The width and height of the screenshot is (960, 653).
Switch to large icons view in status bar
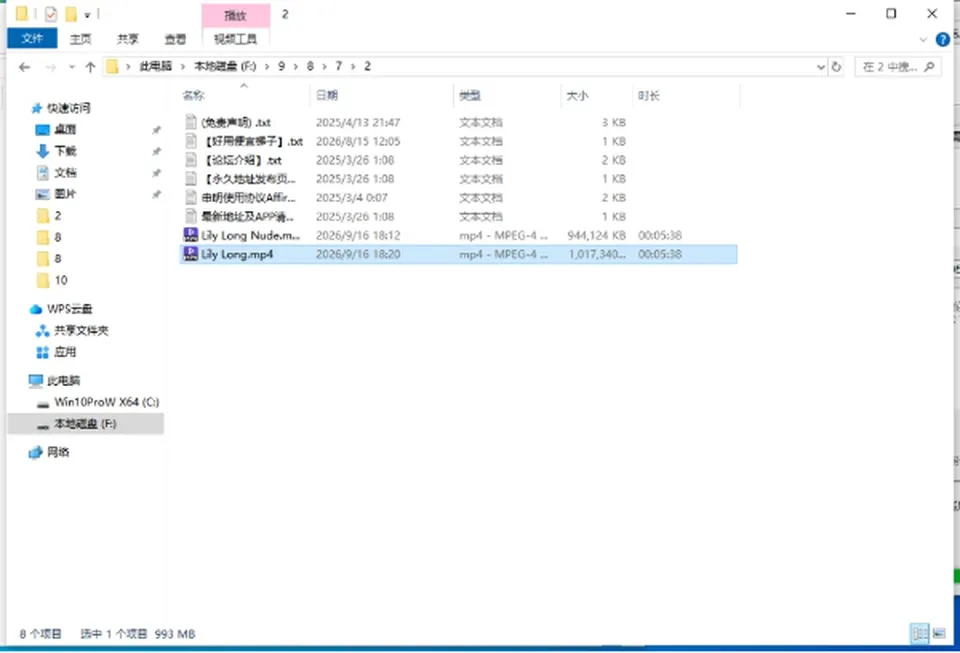[939, 634]
